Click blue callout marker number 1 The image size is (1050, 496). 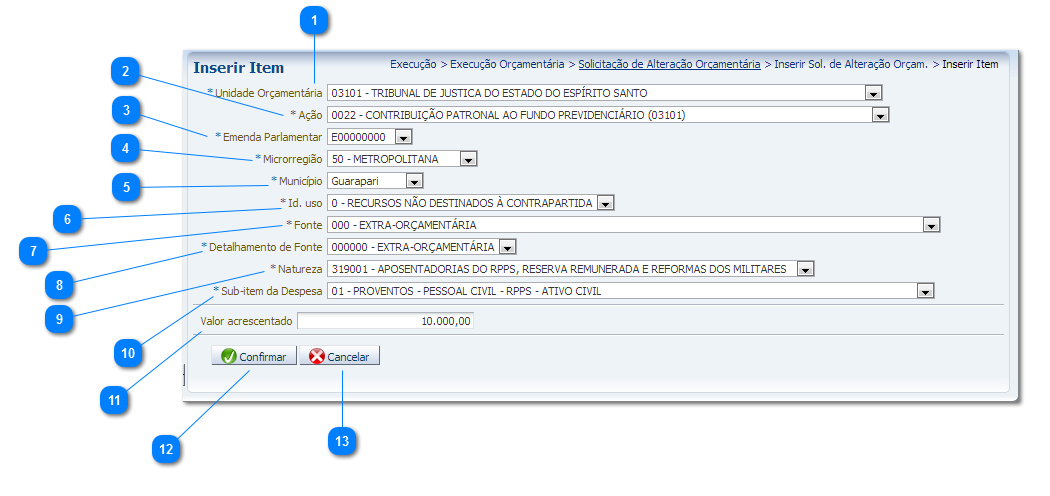pyautogui.click(x=316, y=19)
